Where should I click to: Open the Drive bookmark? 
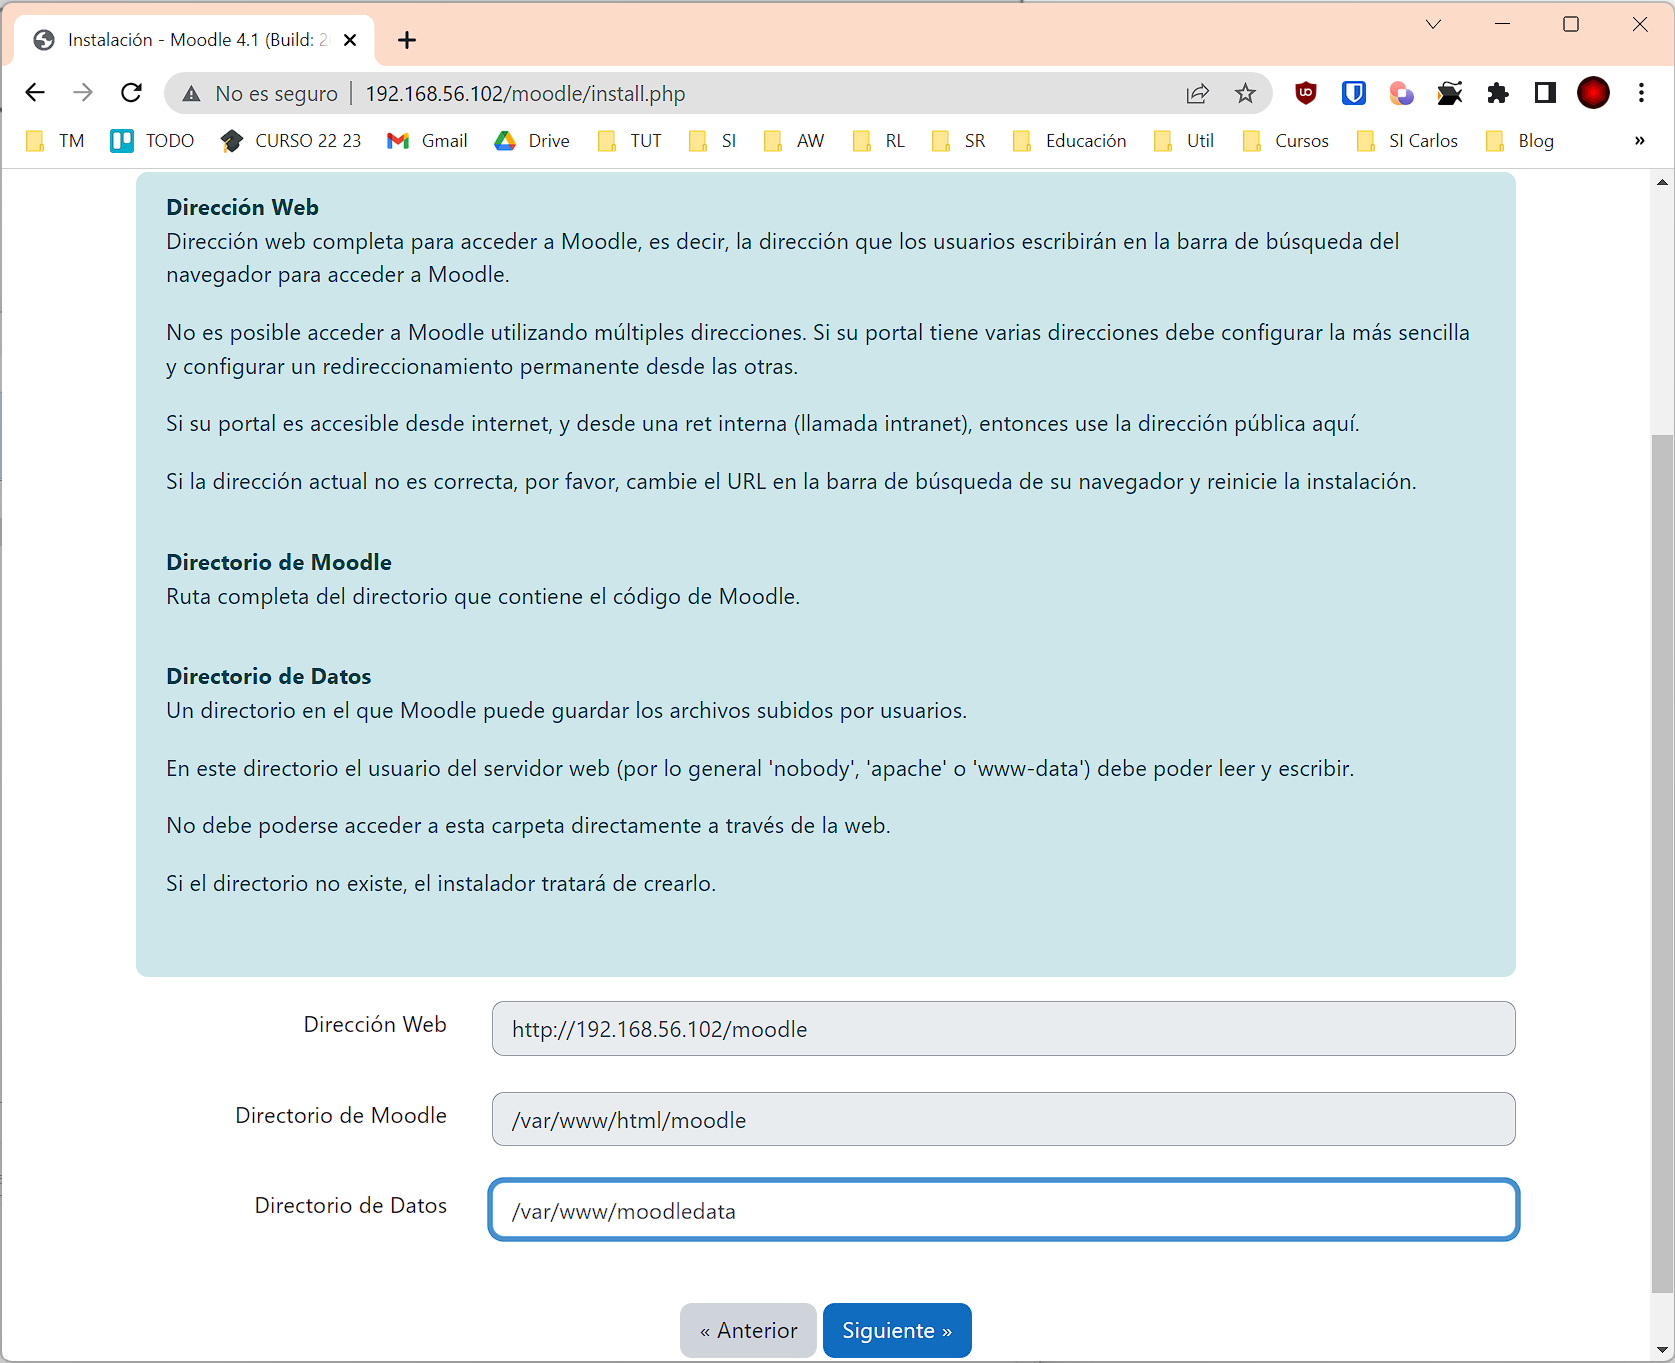(532, 141)
